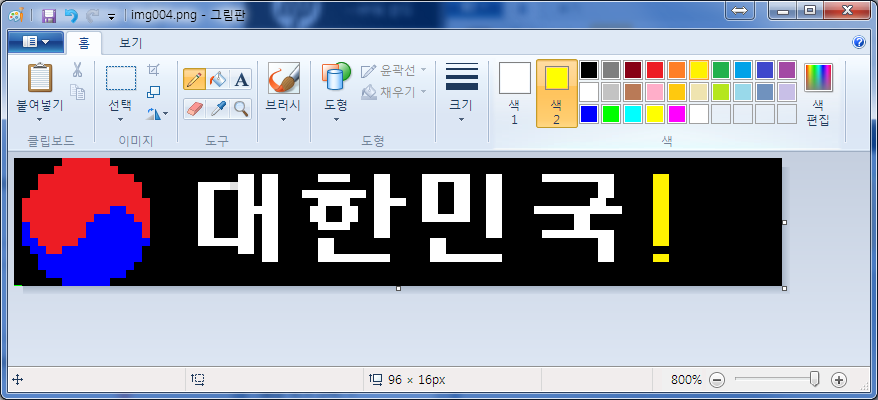Pick the purple swatch in top row
This screenshot has height=400, width=878.
point(787,70)
